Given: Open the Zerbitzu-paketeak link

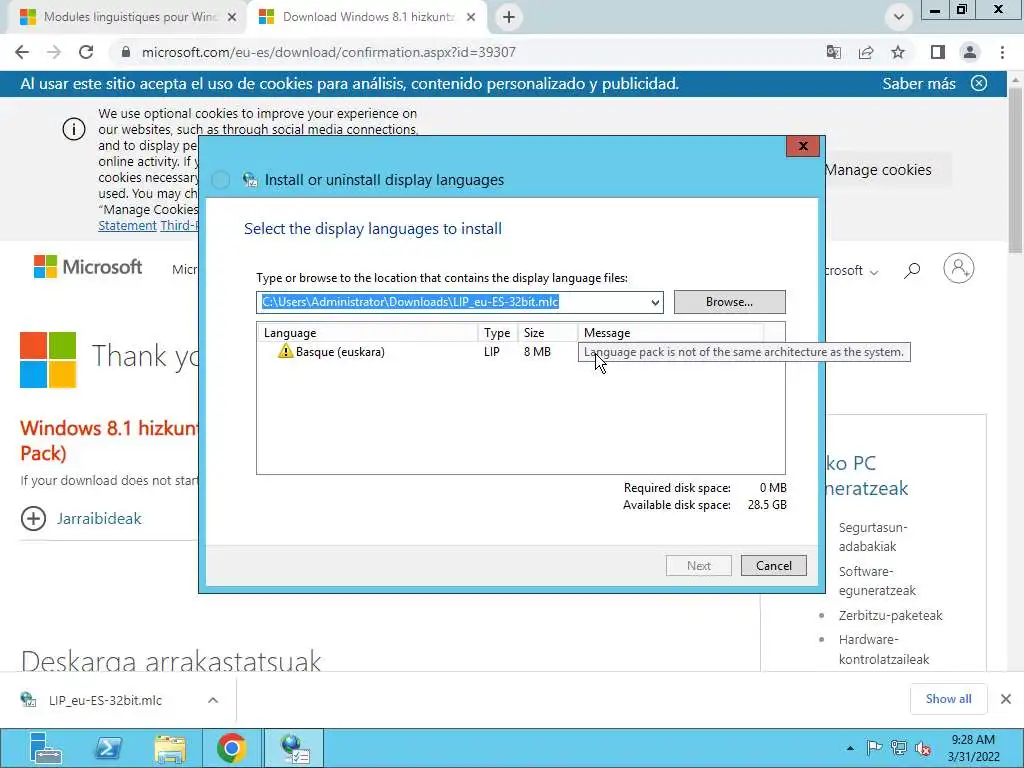Looking at the screenshot, I should (x=890, y=615).
